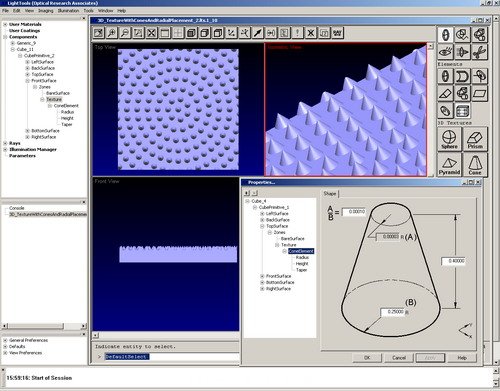Select the Cone 3D texture tool
Screen dimensions: 500x391
coord(475,165)
